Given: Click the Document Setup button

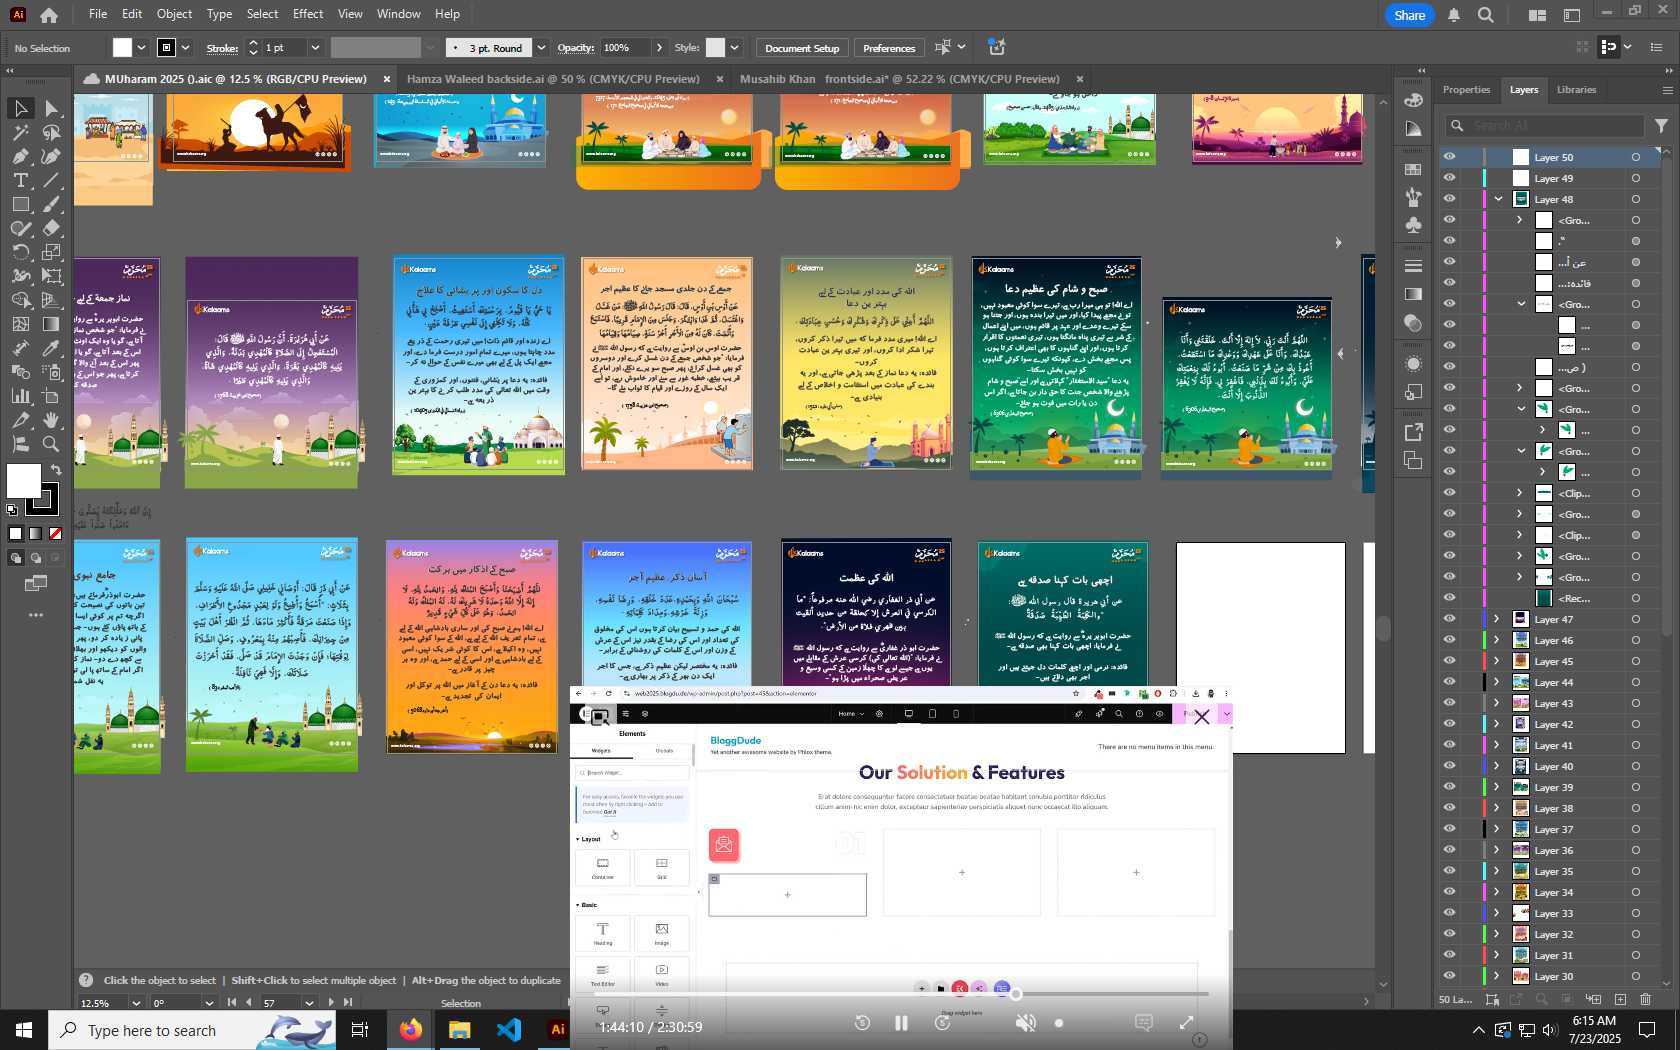Looking at the screenshot, I should tap(802, 48).
